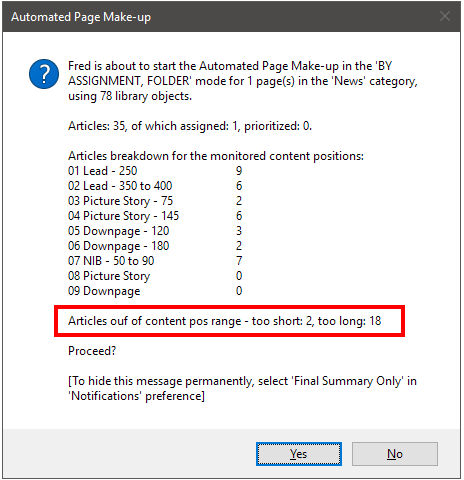
Task: Click the No button to cancel
Action: [x=395, y=454]
